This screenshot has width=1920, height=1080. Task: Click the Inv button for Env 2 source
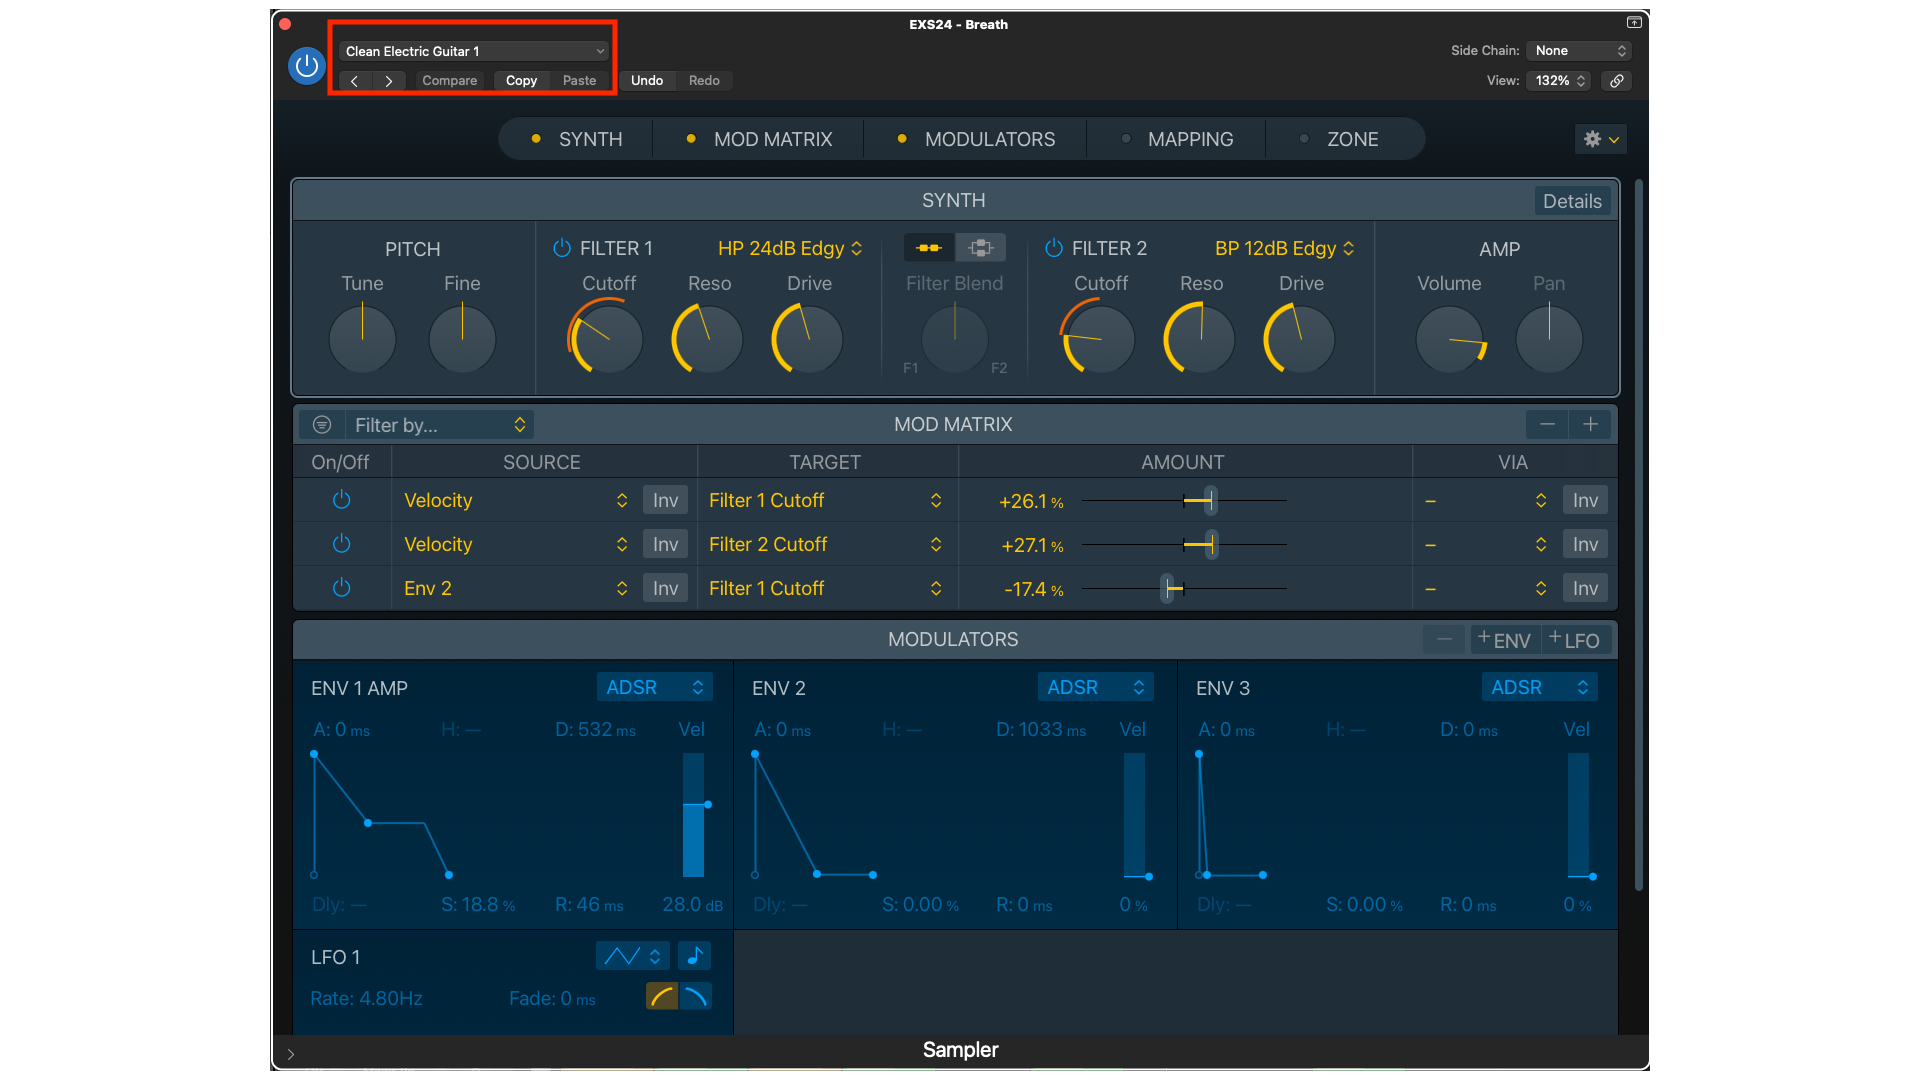coord(665,588)
